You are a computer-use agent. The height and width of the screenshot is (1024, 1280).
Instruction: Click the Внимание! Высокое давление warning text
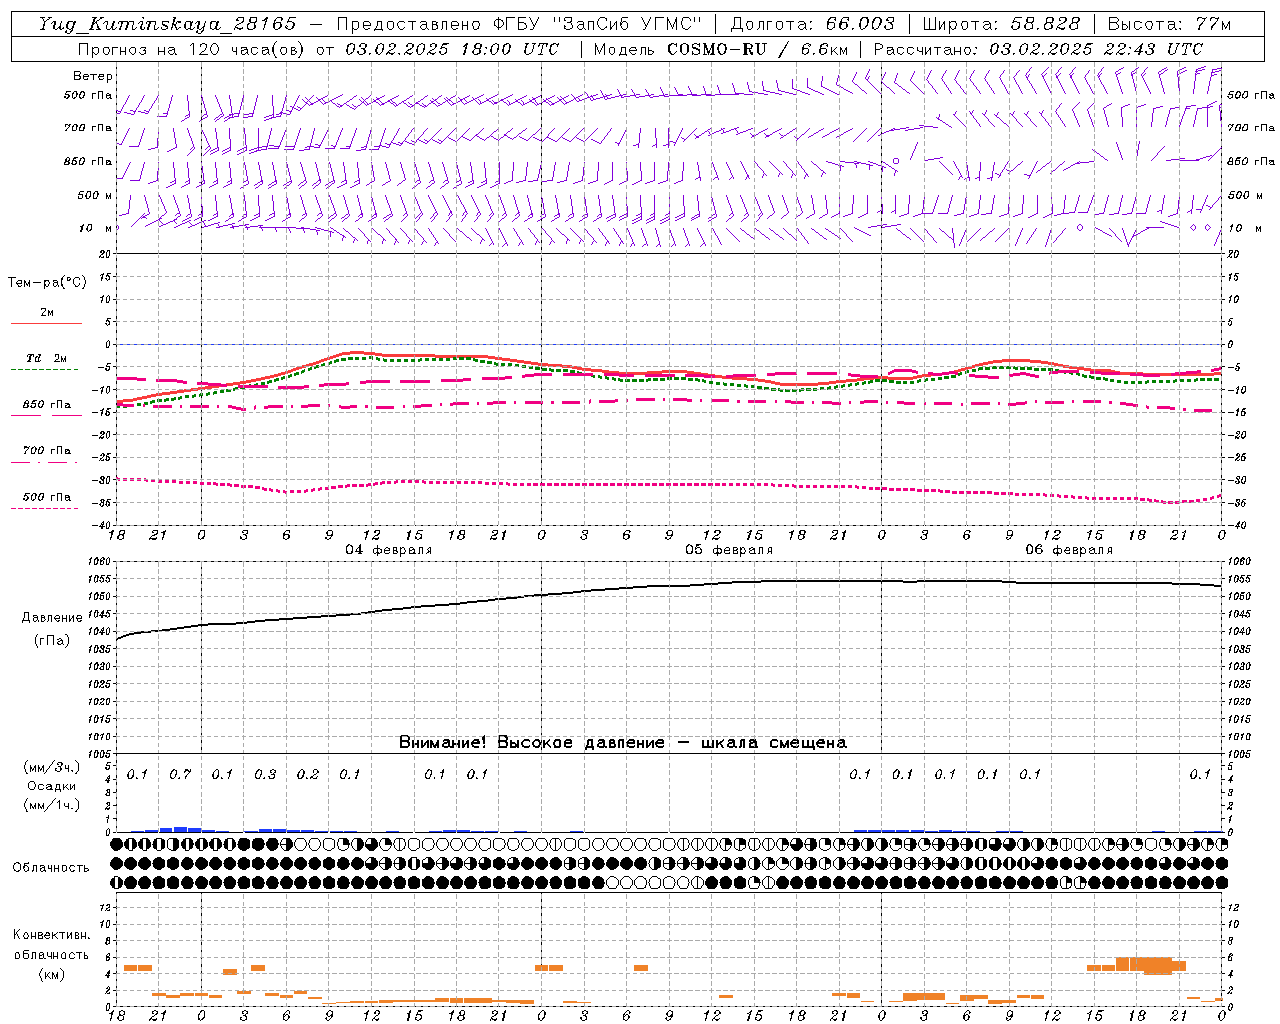[x=623, y=742]
